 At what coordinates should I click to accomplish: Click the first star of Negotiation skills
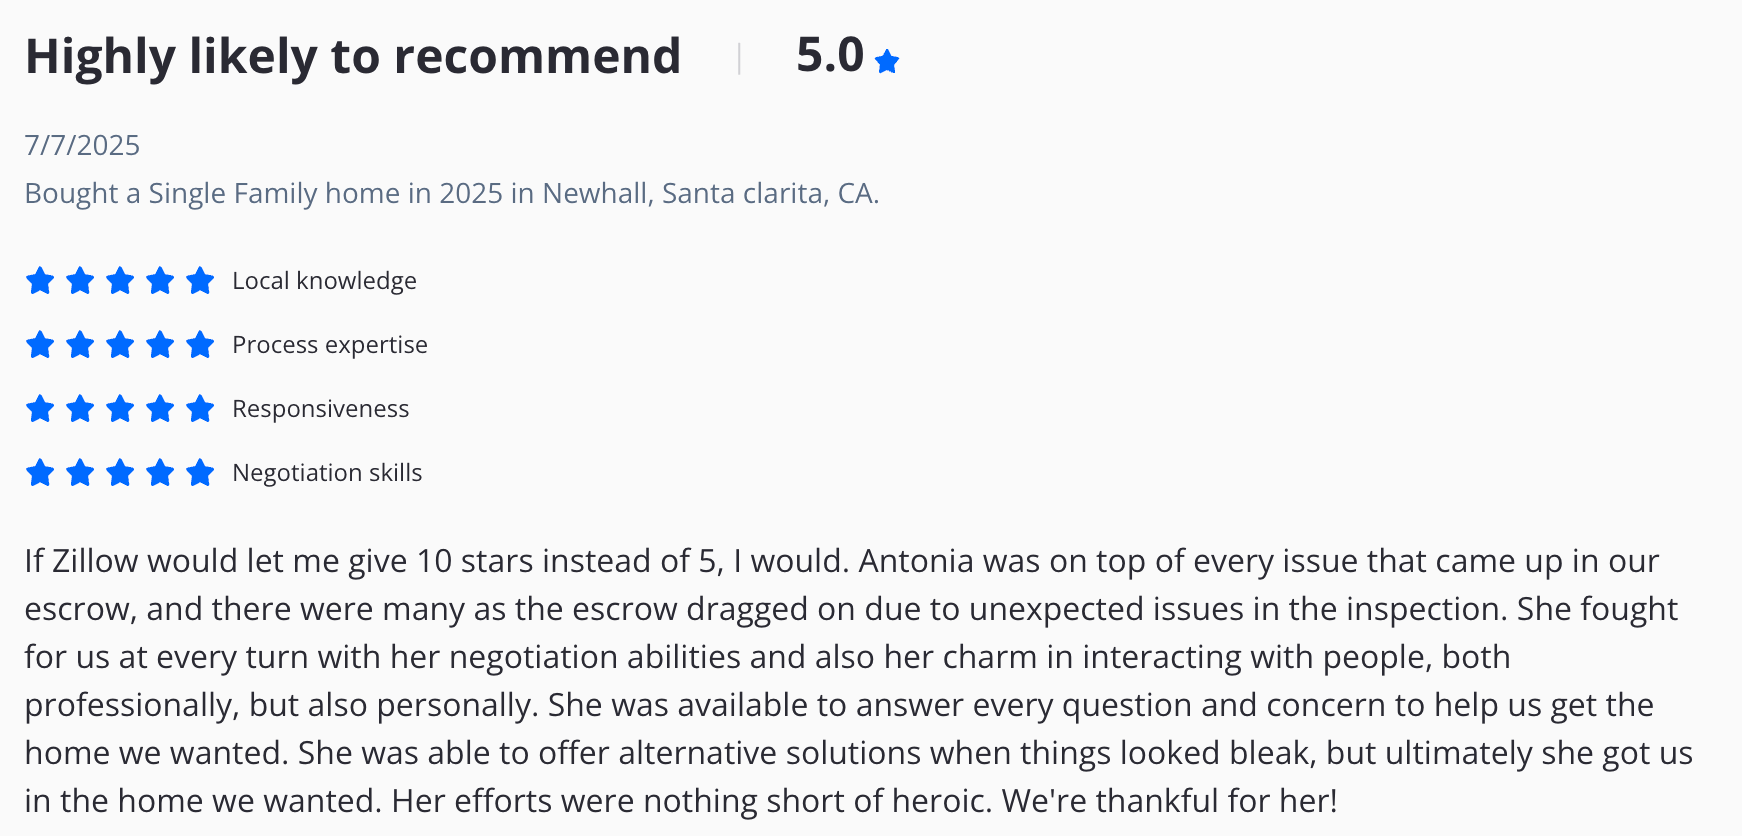(x=40, y=473)
